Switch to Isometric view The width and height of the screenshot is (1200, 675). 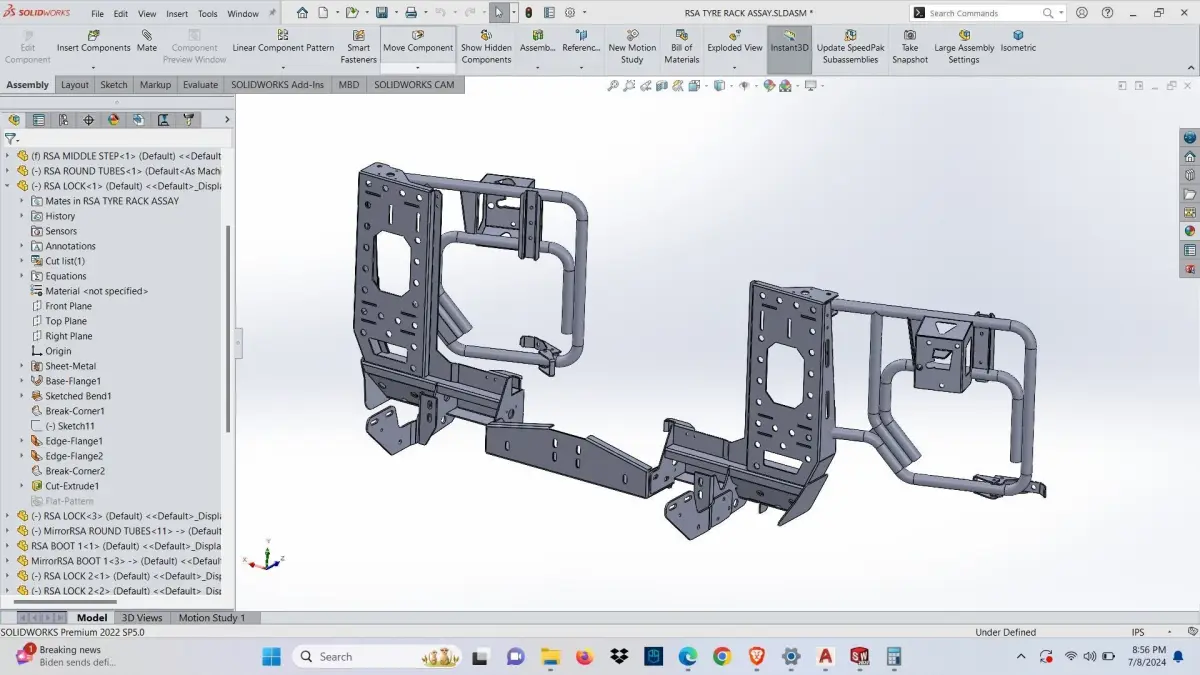1018,41
